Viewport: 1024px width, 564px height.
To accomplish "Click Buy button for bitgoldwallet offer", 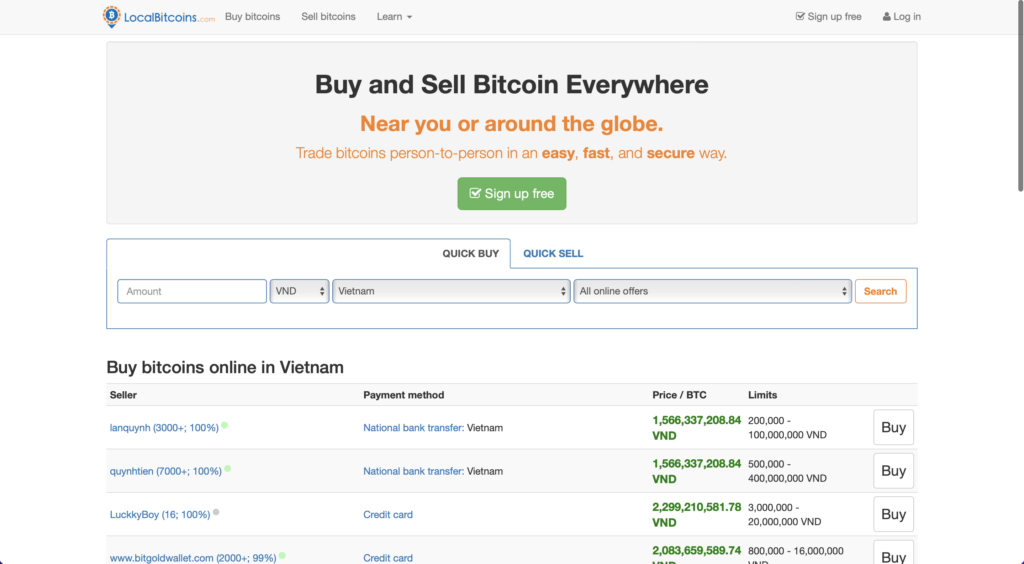I will pyautogui.click(x=893, y=554).
